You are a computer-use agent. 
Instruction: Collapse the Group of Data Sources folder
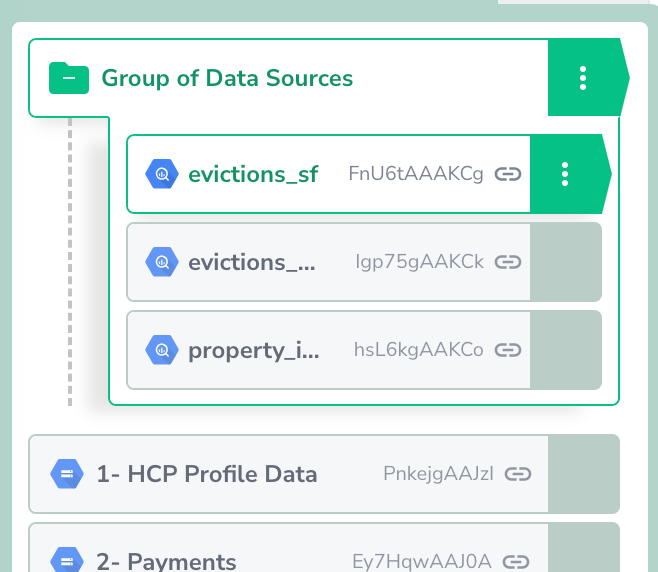click(x=69, y=78)
